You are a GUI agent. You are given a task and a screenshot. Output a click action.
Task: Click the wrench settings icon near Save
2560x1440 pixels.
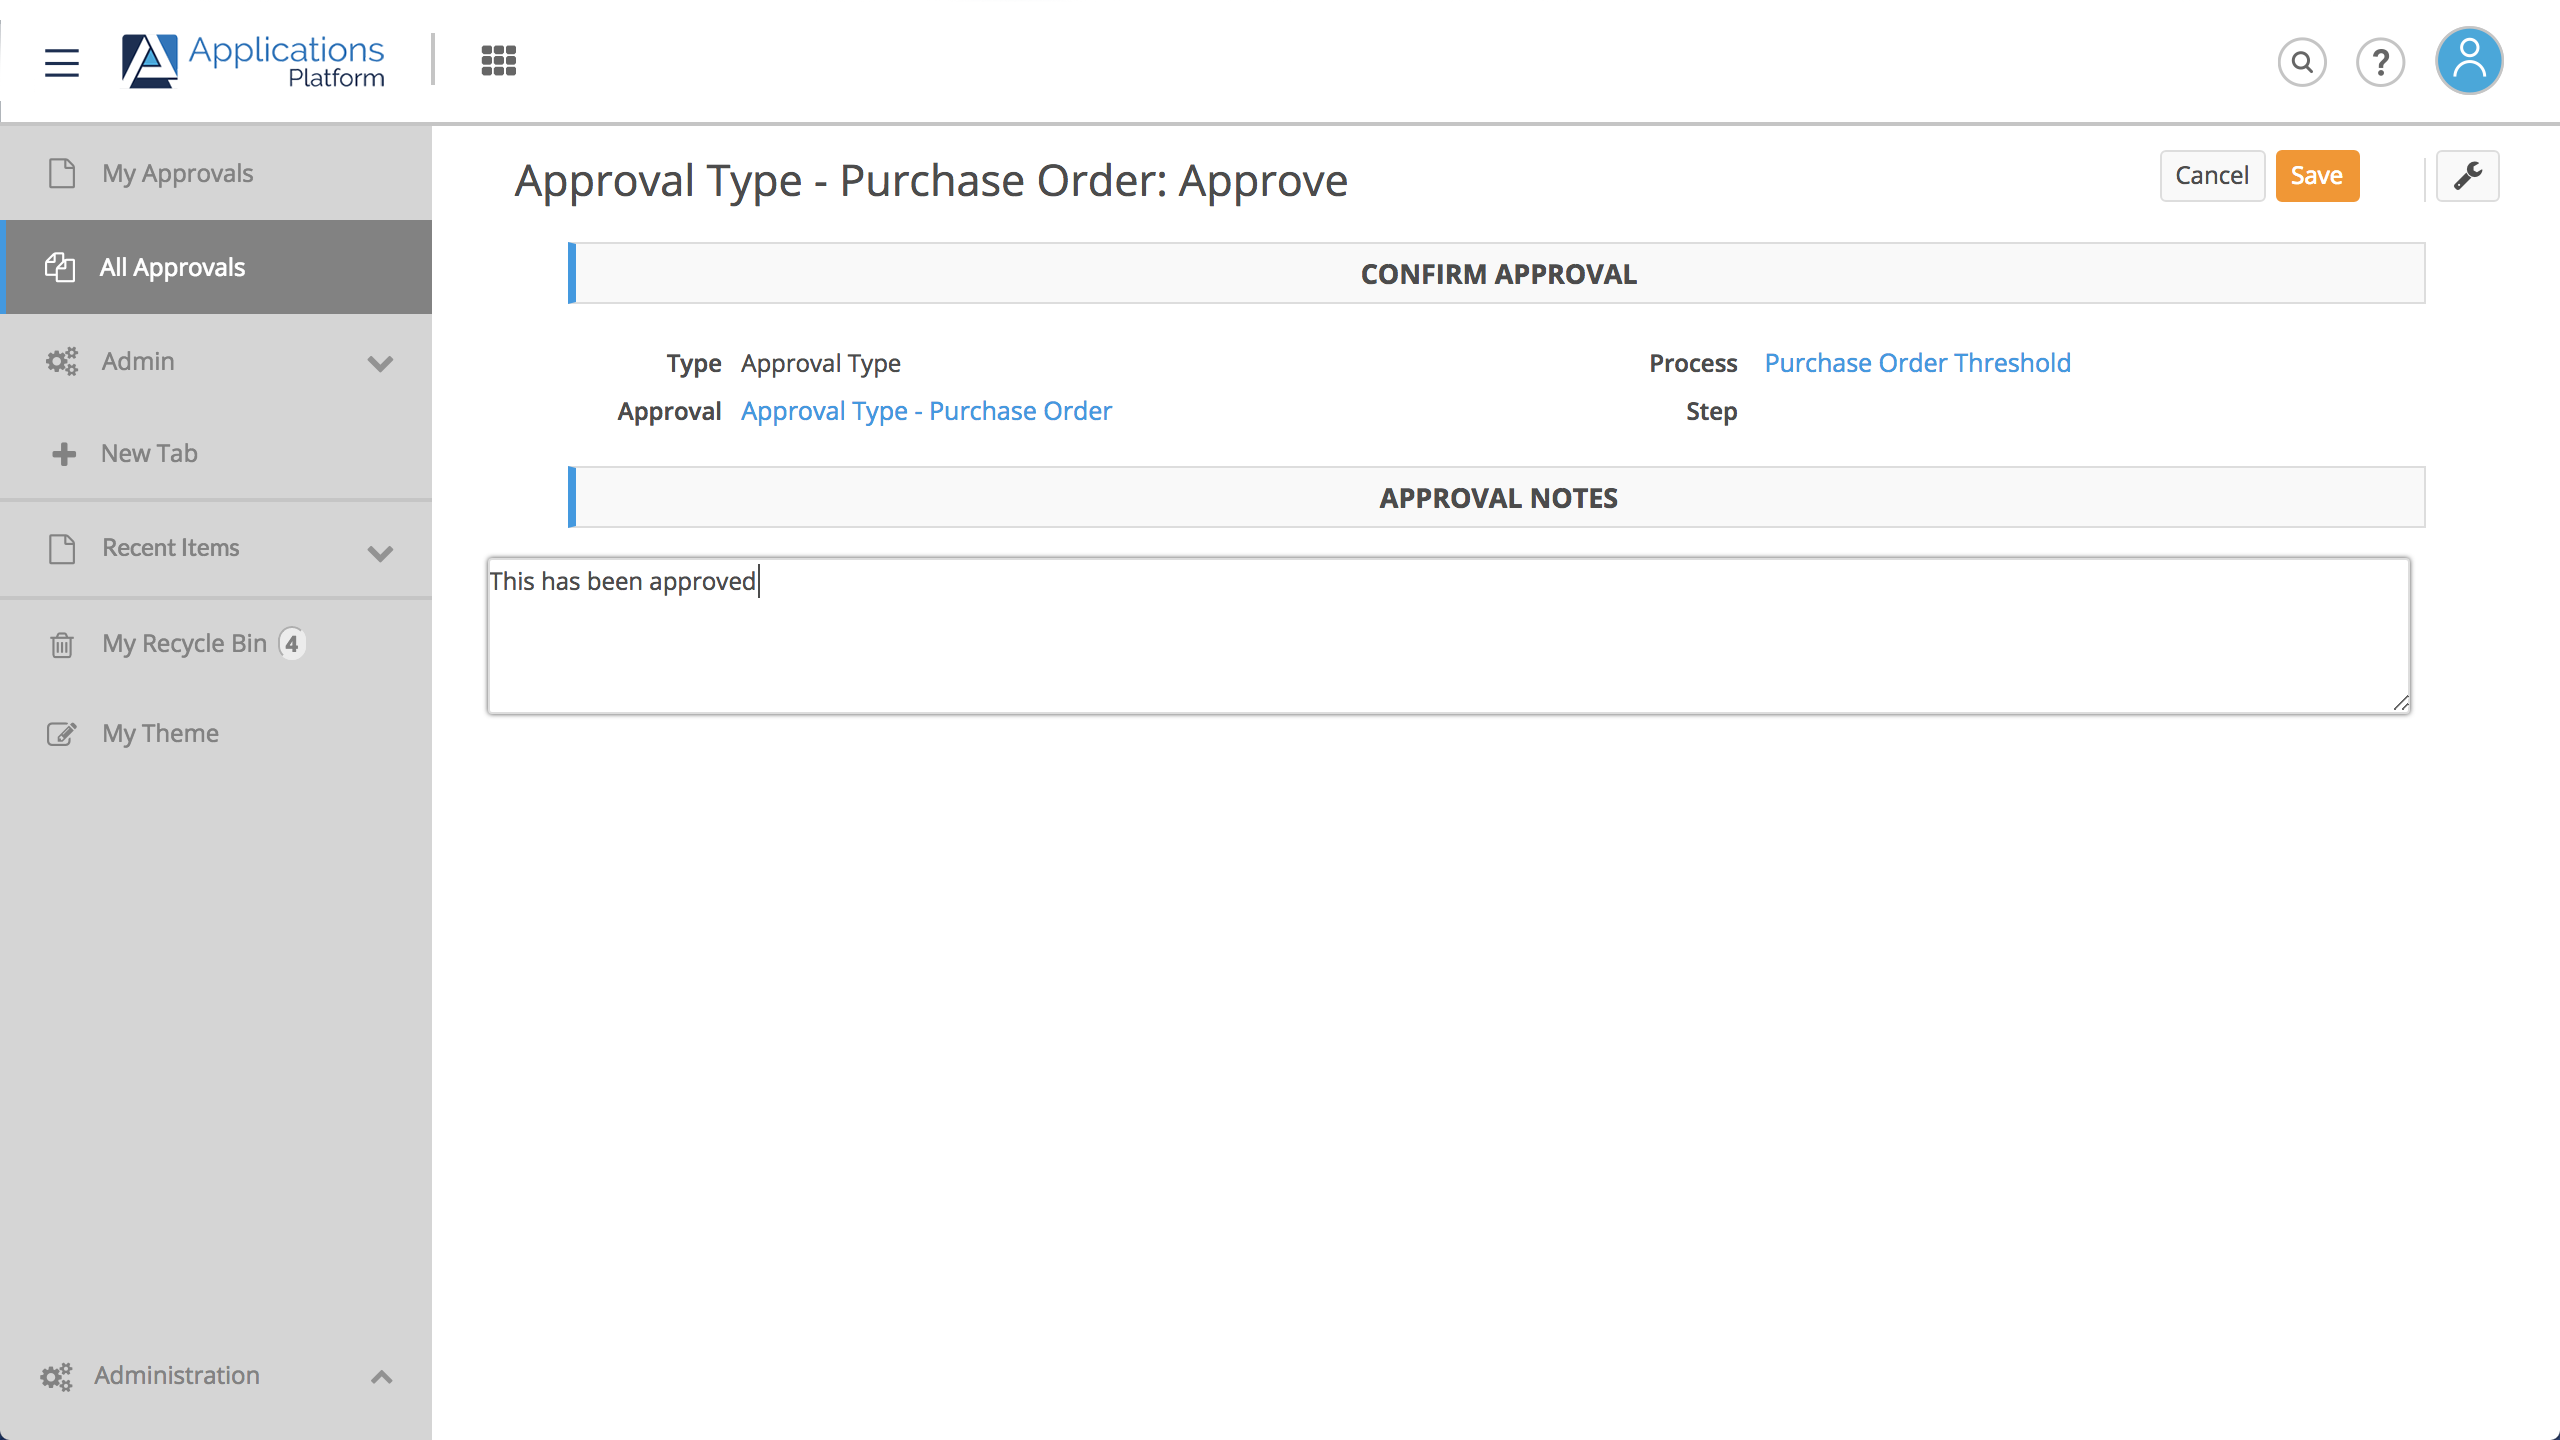pyautogui.click(x=2467, y=175)
